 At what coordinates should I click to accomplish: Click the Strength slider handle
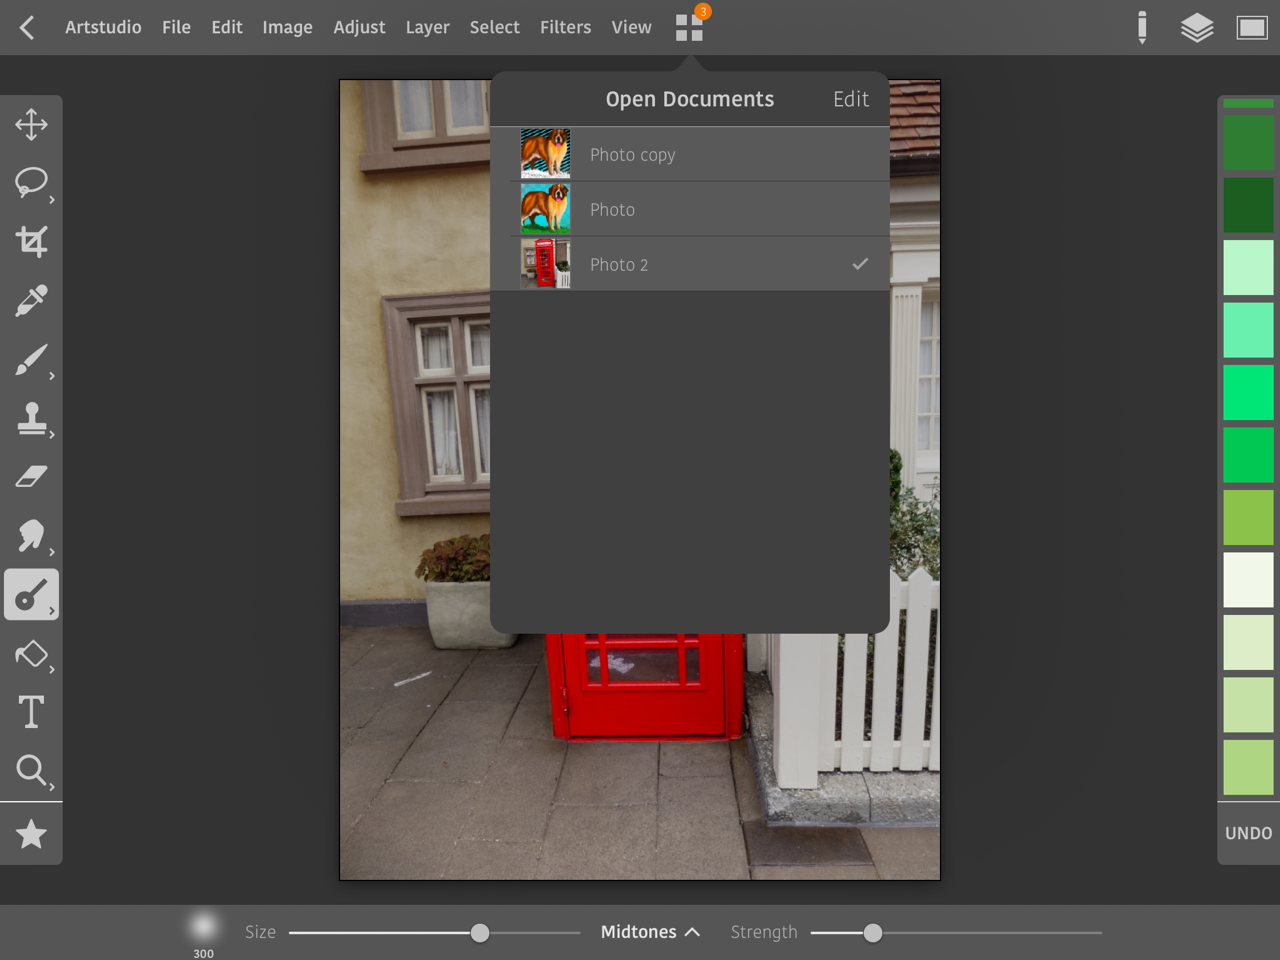(873, 933)
